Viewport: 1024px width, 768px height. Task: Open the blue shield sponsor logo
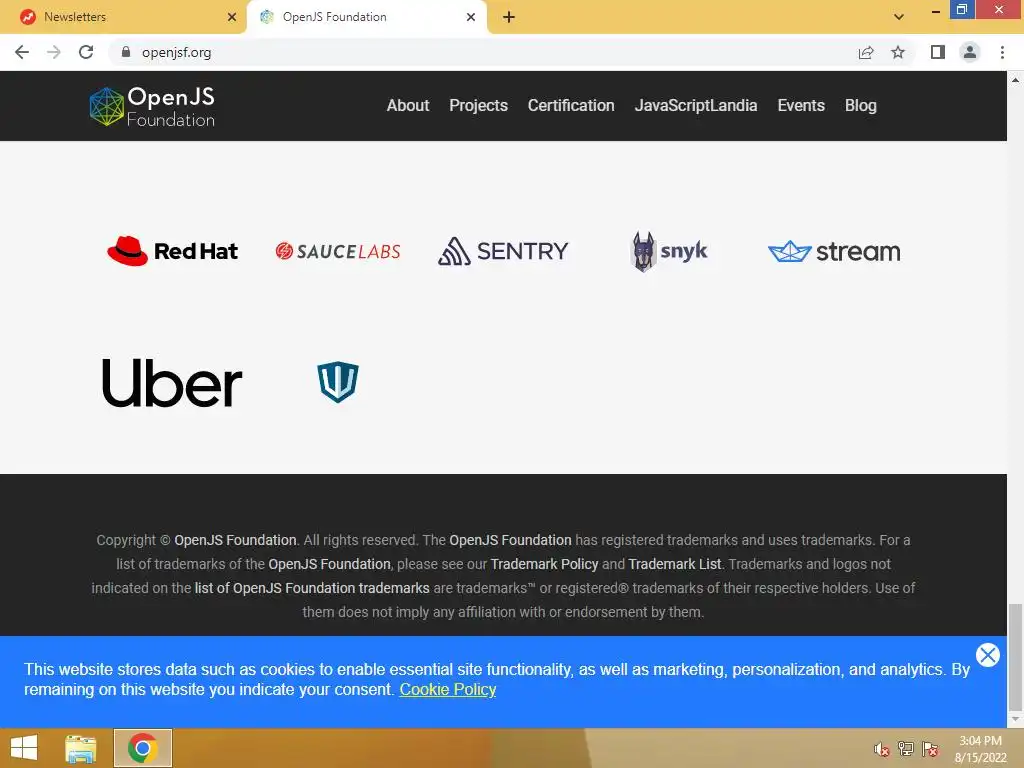338,382
